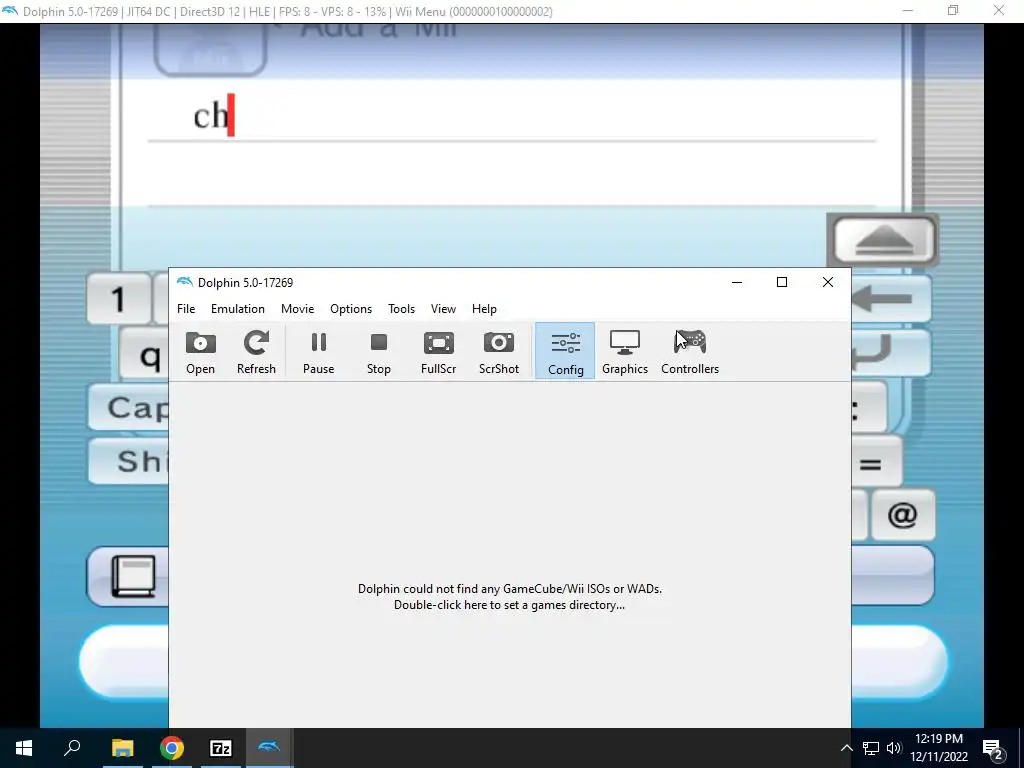Open the Help menu
1024x768 pixels.
[x=484, y=309]
